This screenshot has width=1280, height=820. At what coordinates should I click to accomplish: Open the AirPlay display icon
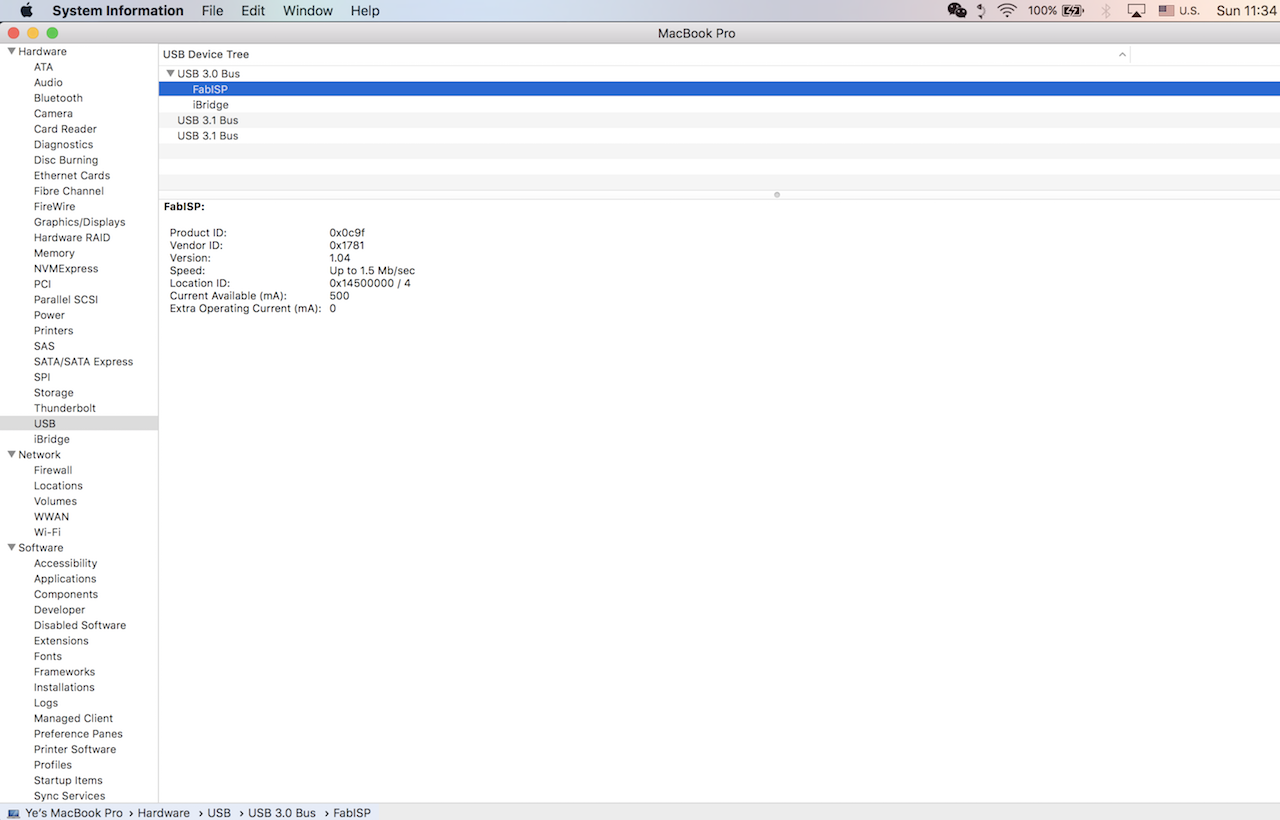click(x=1136, y=11)
